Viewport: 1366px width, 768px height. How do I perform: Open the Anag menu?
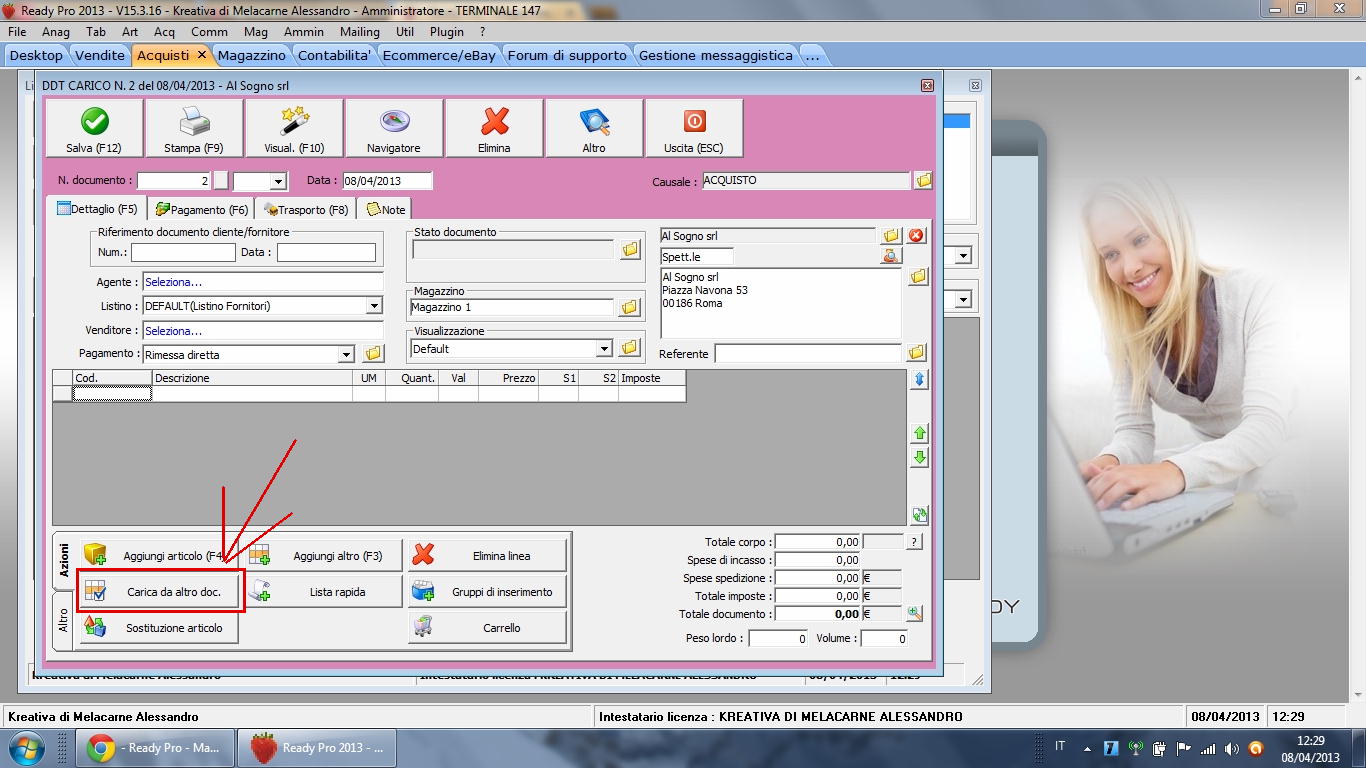56,32
